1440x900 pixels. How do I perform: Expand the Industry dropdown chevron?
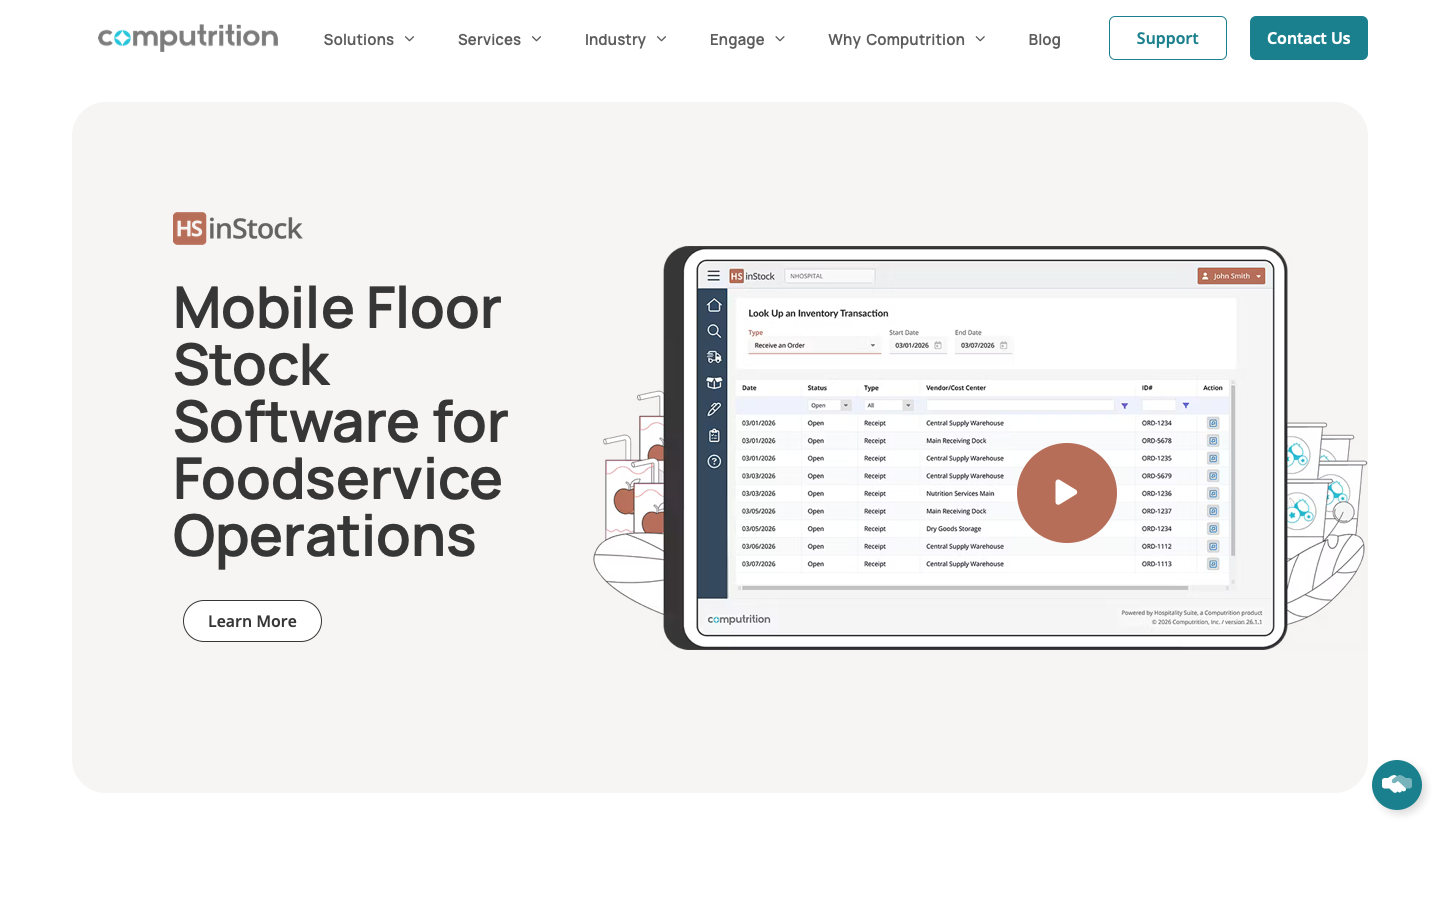pyautogui.click(x=662, y=39)
